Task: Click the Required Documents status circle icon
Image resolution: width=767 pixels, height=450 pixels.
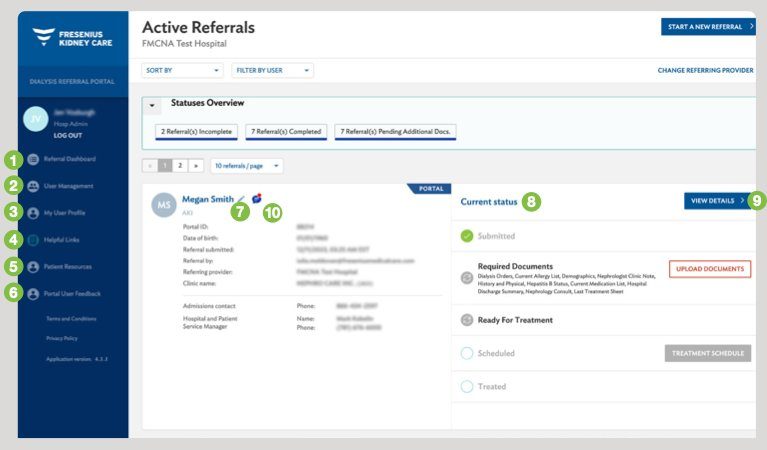Action: (x=467, y=278)
